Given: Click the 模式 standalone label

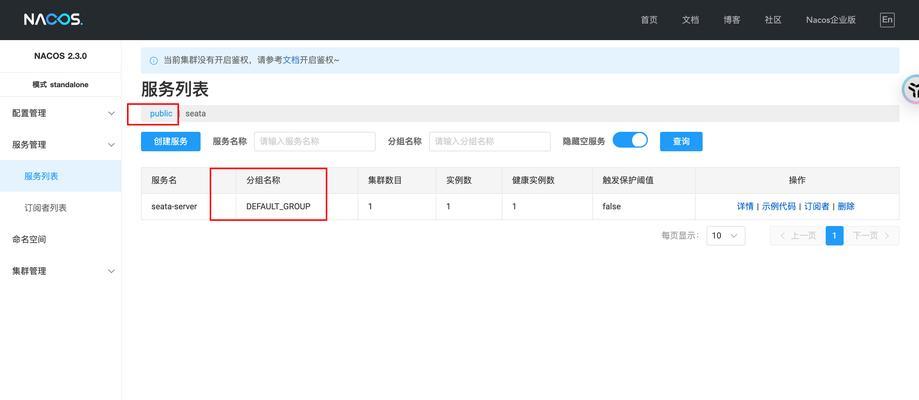Looking at the screenshot, I should point(60,84).
